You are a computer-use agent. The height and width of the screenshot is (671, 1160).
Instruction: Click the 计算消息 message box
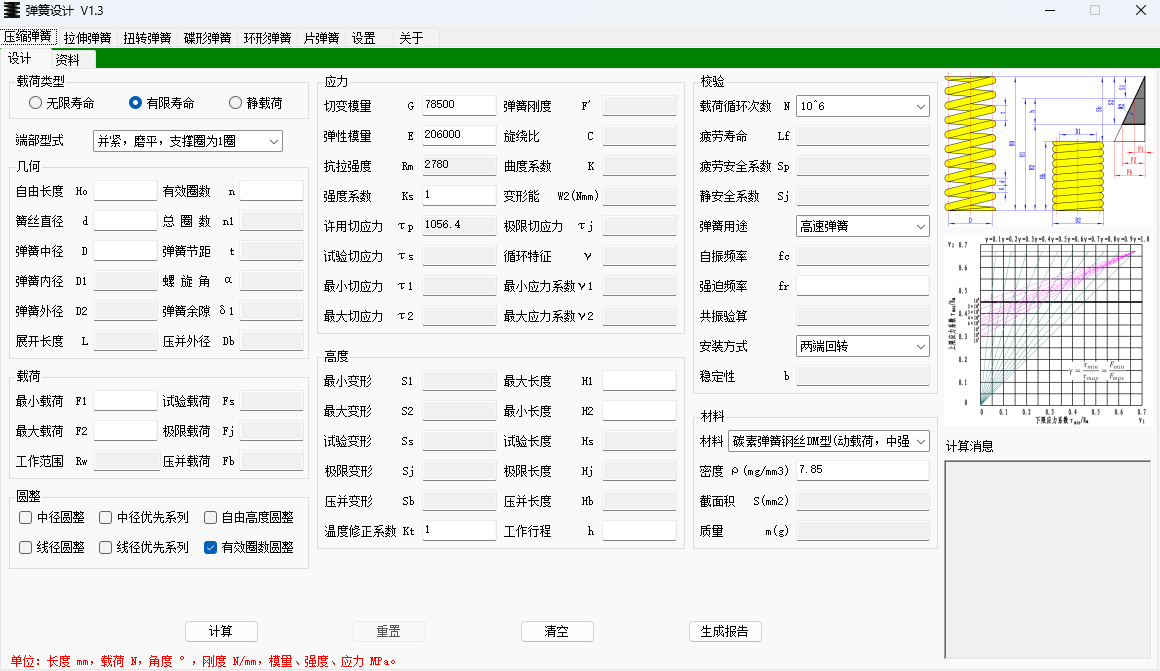pos(1048,559)
